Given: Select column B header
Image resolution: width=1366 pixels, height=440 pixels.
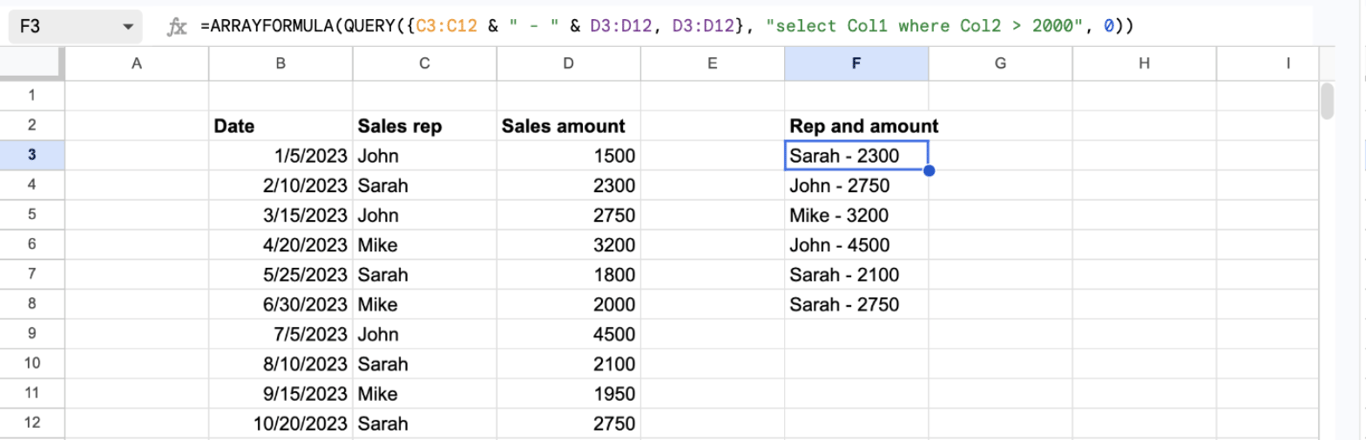Looking at the screenshot, I should pyautogui.click(x=281, y=63).
